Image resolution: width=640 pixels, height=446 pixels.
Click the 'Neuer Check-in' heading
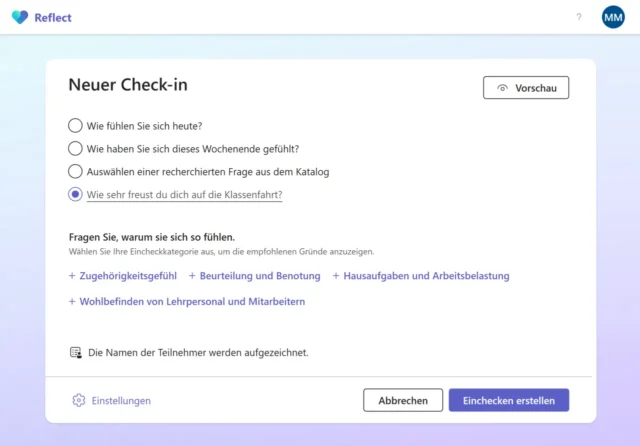pos(128,85)
